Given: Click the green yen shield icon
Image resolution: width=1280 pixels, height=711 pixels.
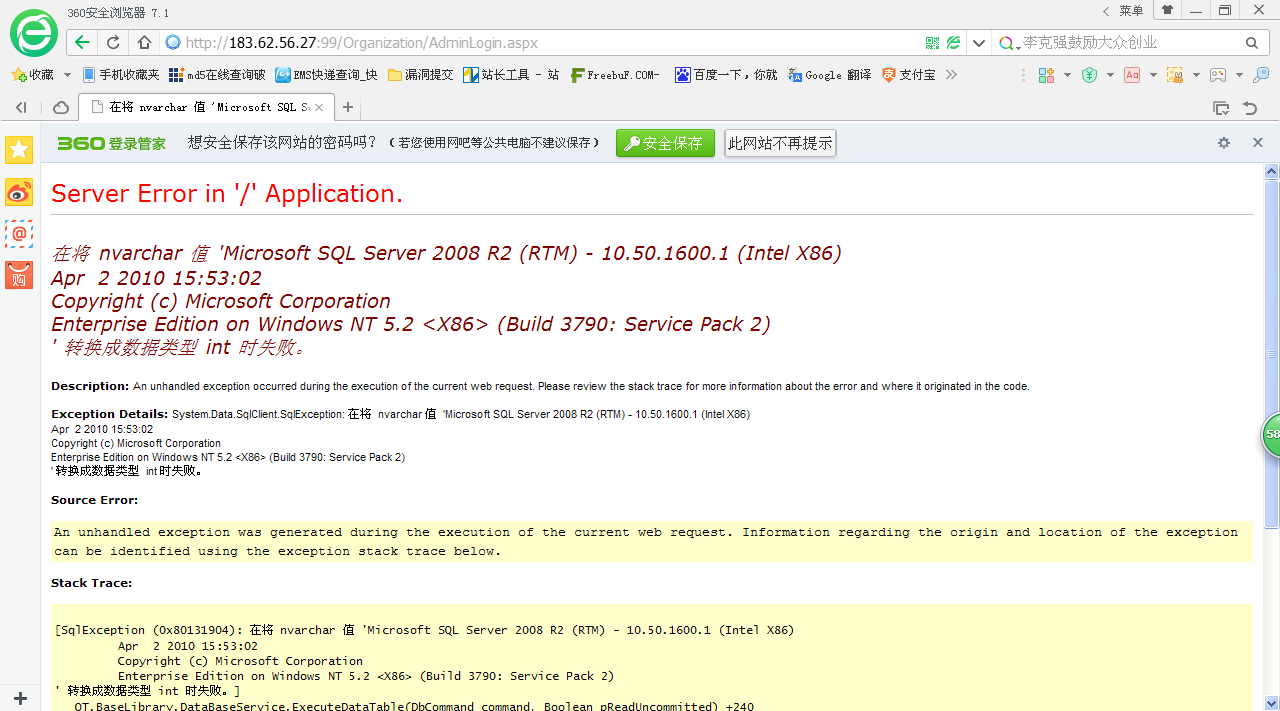Looking at the screenshot, I should click(1090, 75).
